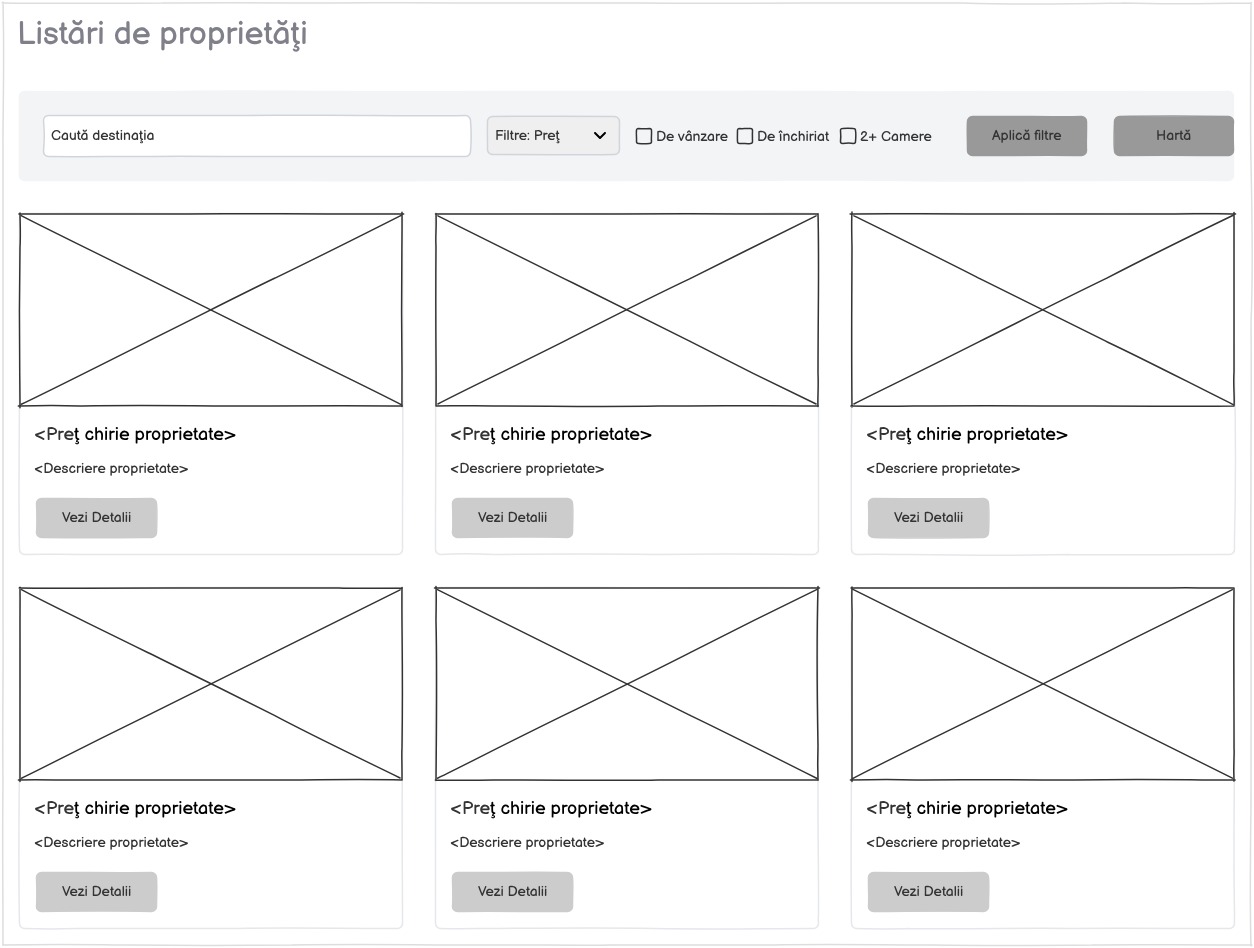The height and width of the screenshot is (948, 1254).
Task: Click 'Vezi Detalii' on the bottom-middle card
Action: [512, 892]
